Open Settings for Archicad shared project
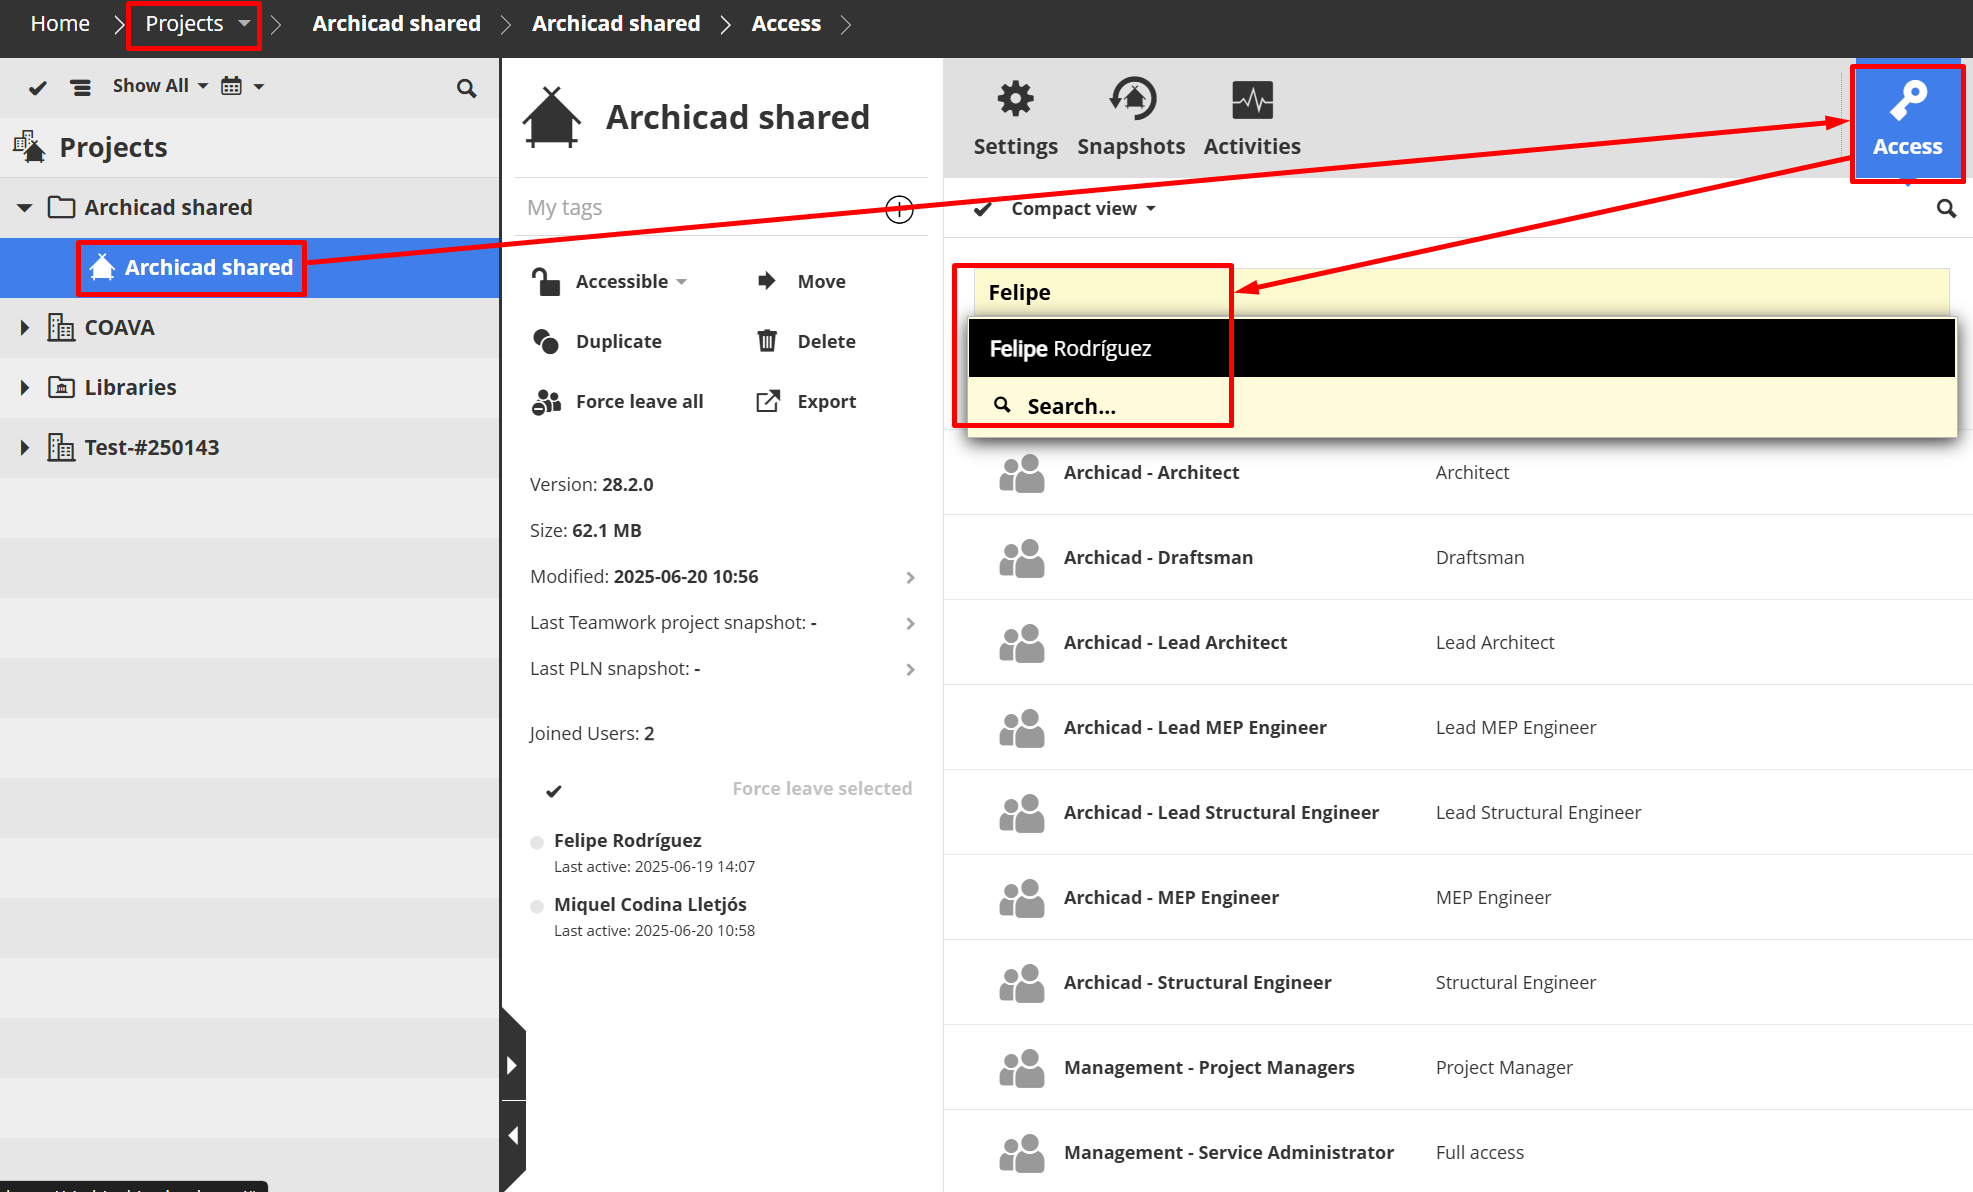 click(x=1015, y=115)
